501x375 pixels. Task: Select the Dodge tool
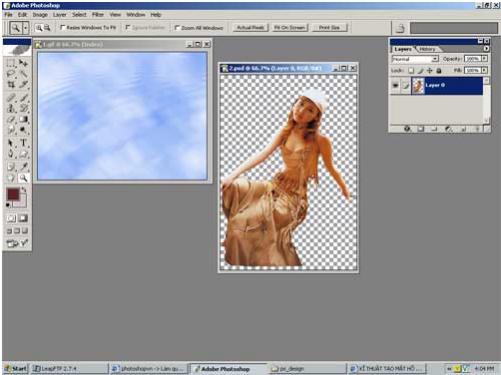coord(23,130)
